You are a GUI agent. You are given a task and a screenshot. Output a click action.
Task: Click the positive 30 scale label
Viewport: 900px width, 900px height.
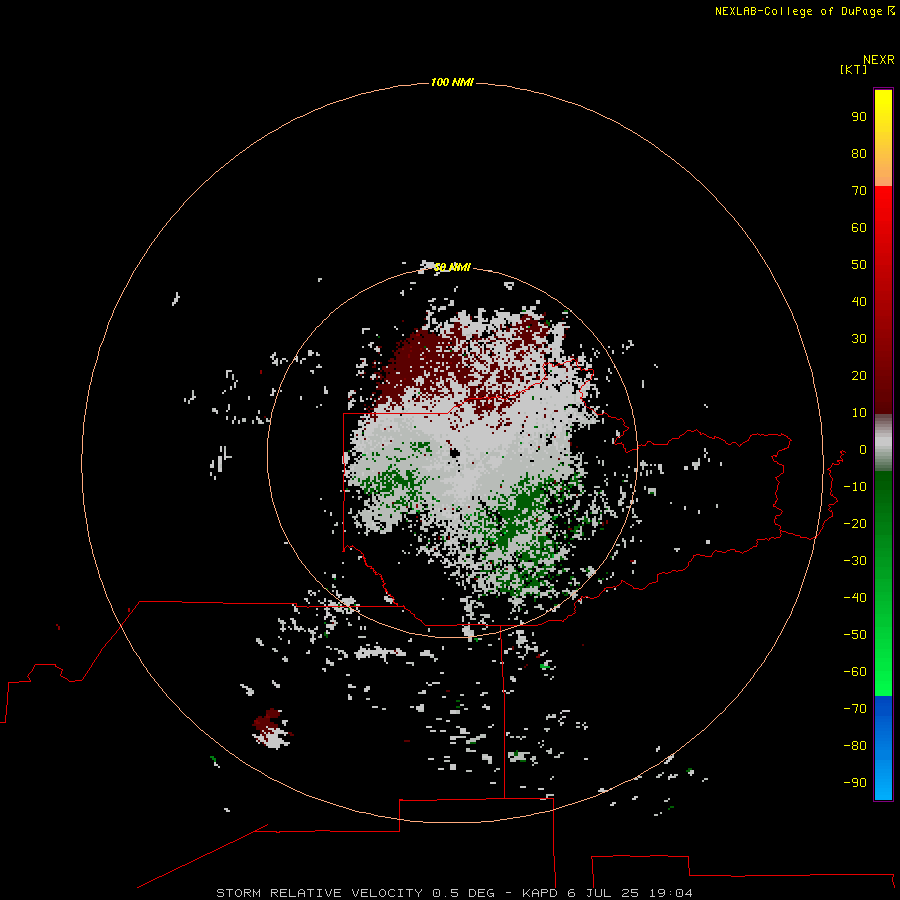point(859,339)
